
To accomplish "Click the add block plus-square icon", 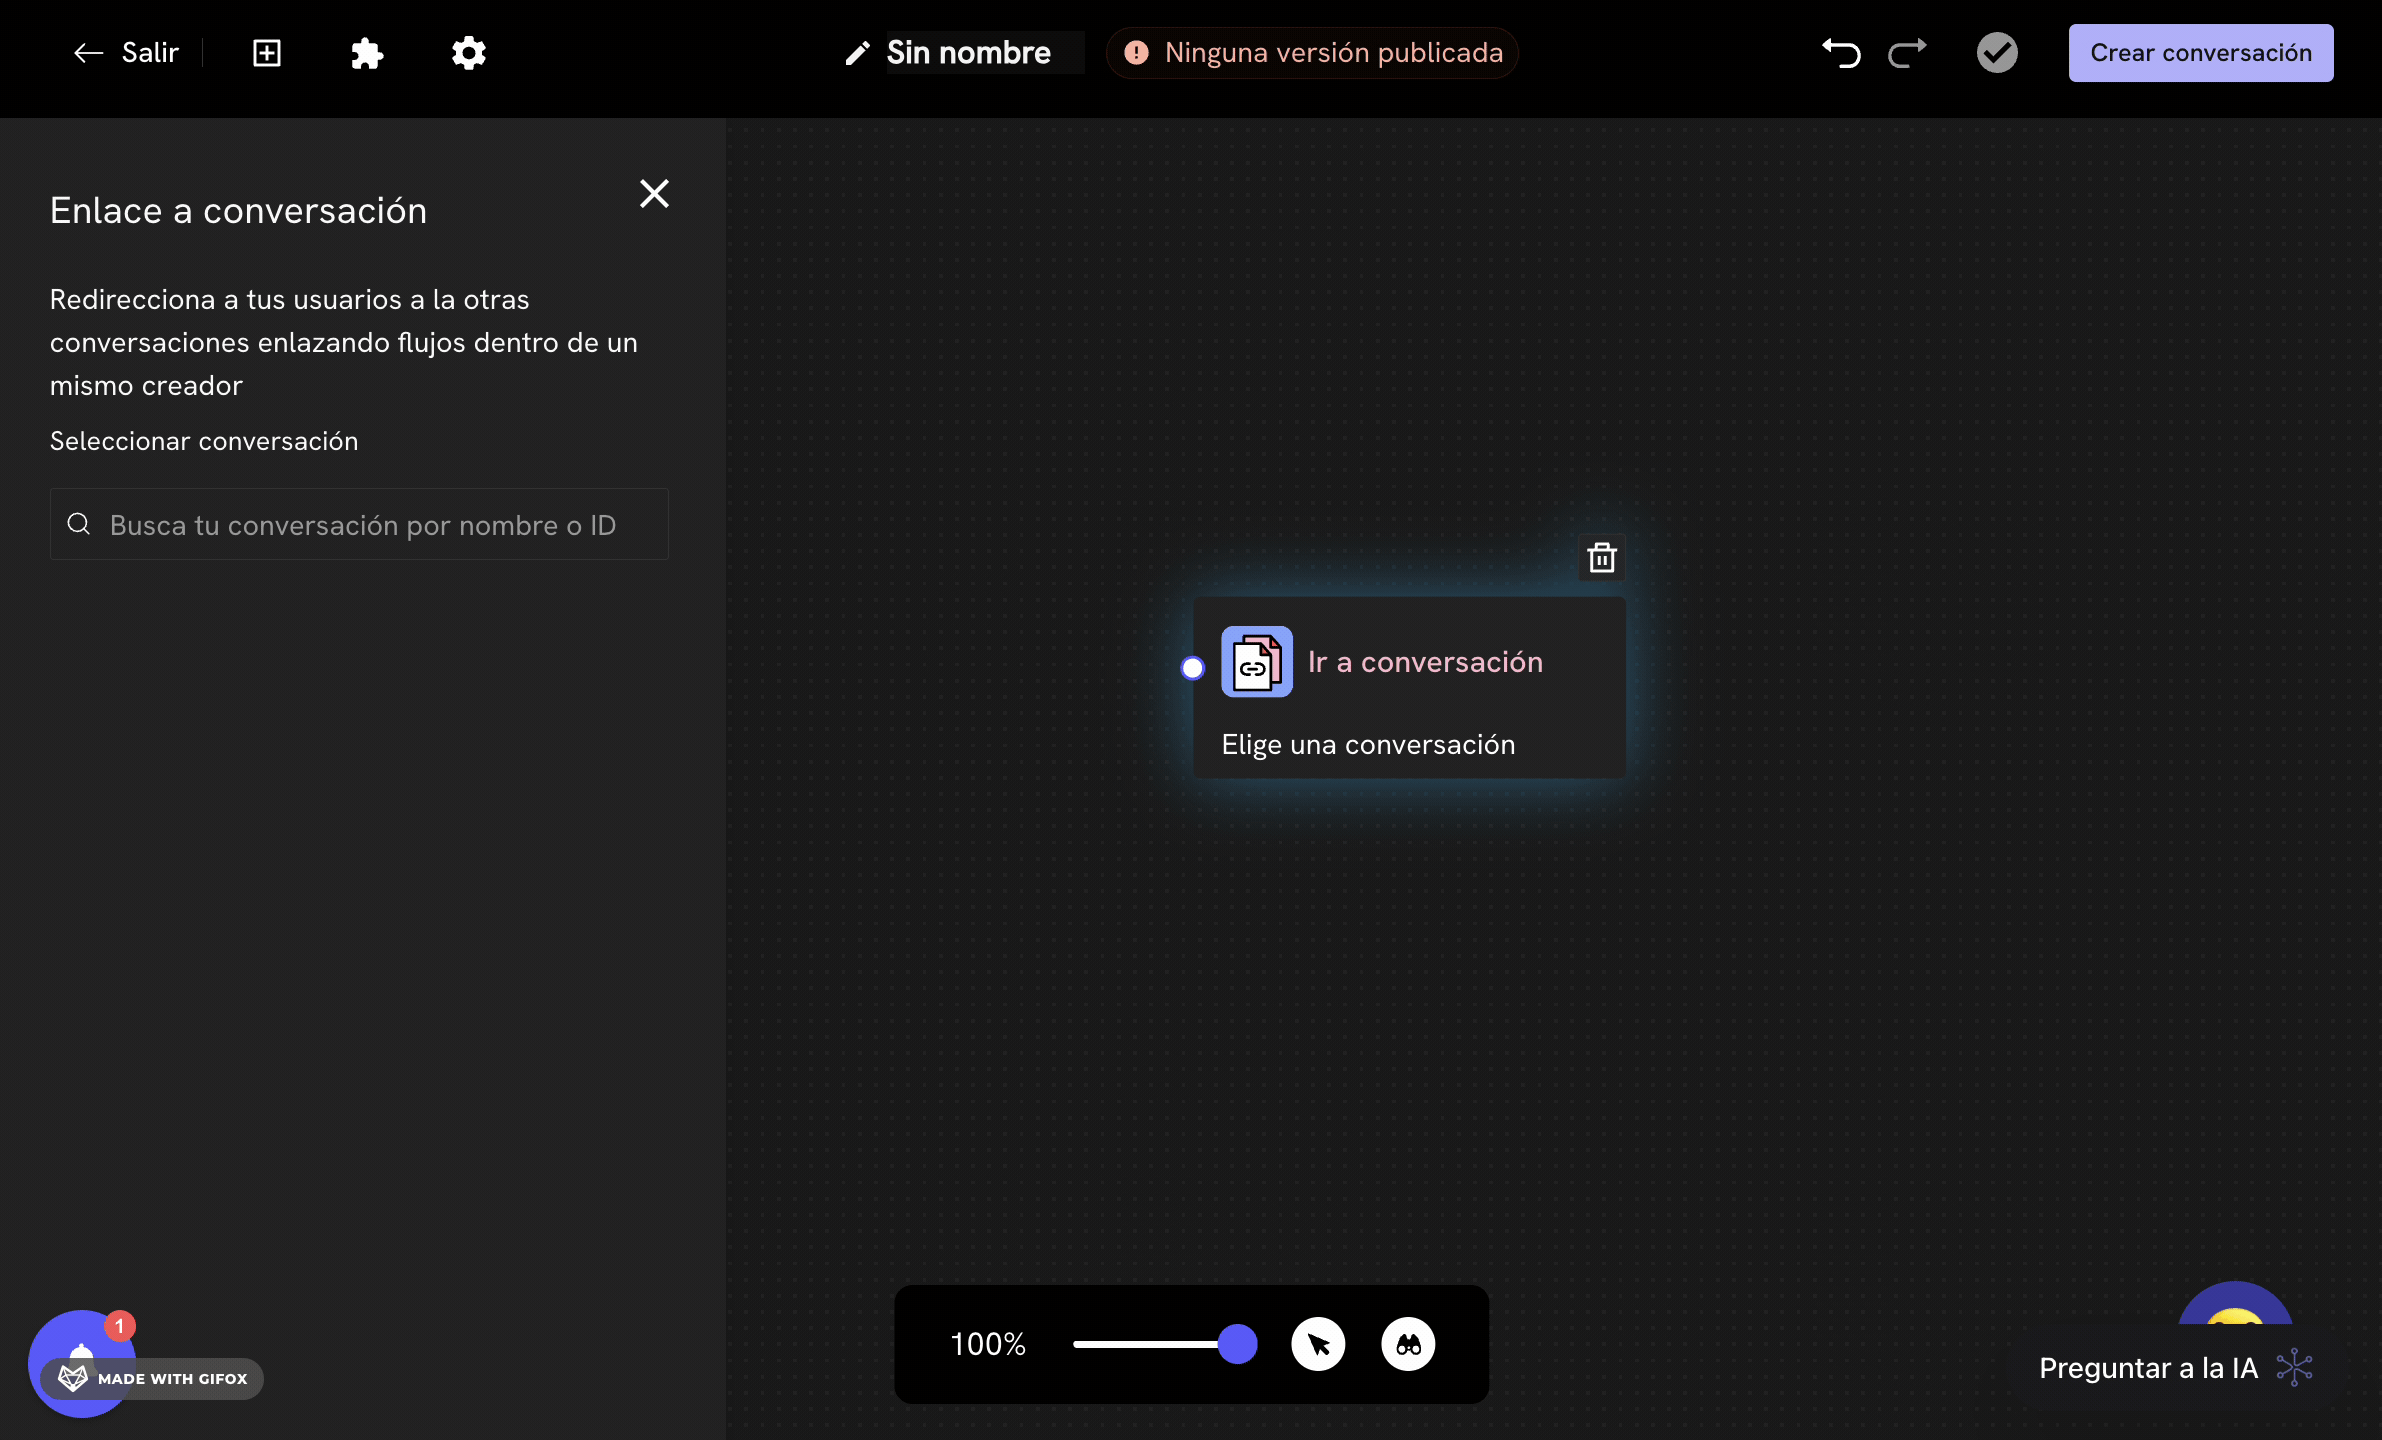I will tap(267, 53).
